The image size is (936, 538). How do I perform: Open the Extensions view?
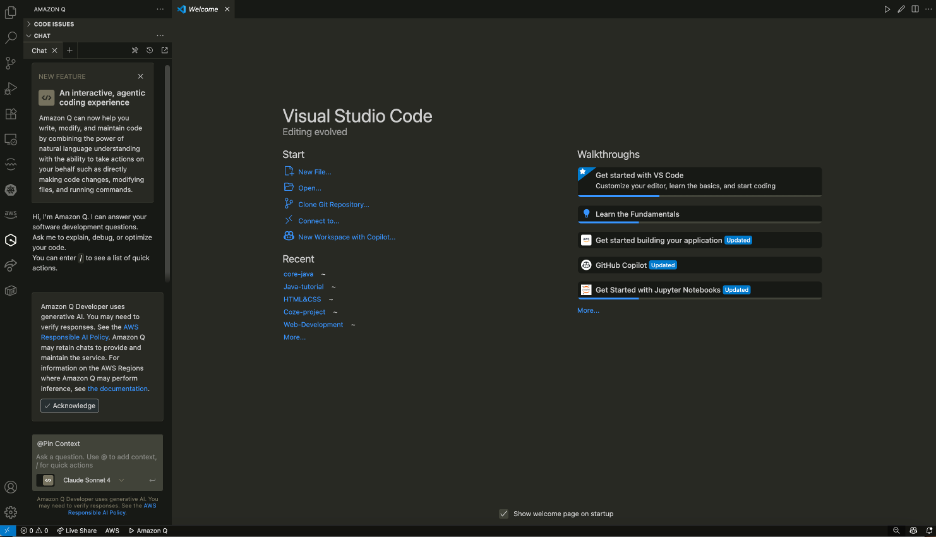[x=11, y=114]
